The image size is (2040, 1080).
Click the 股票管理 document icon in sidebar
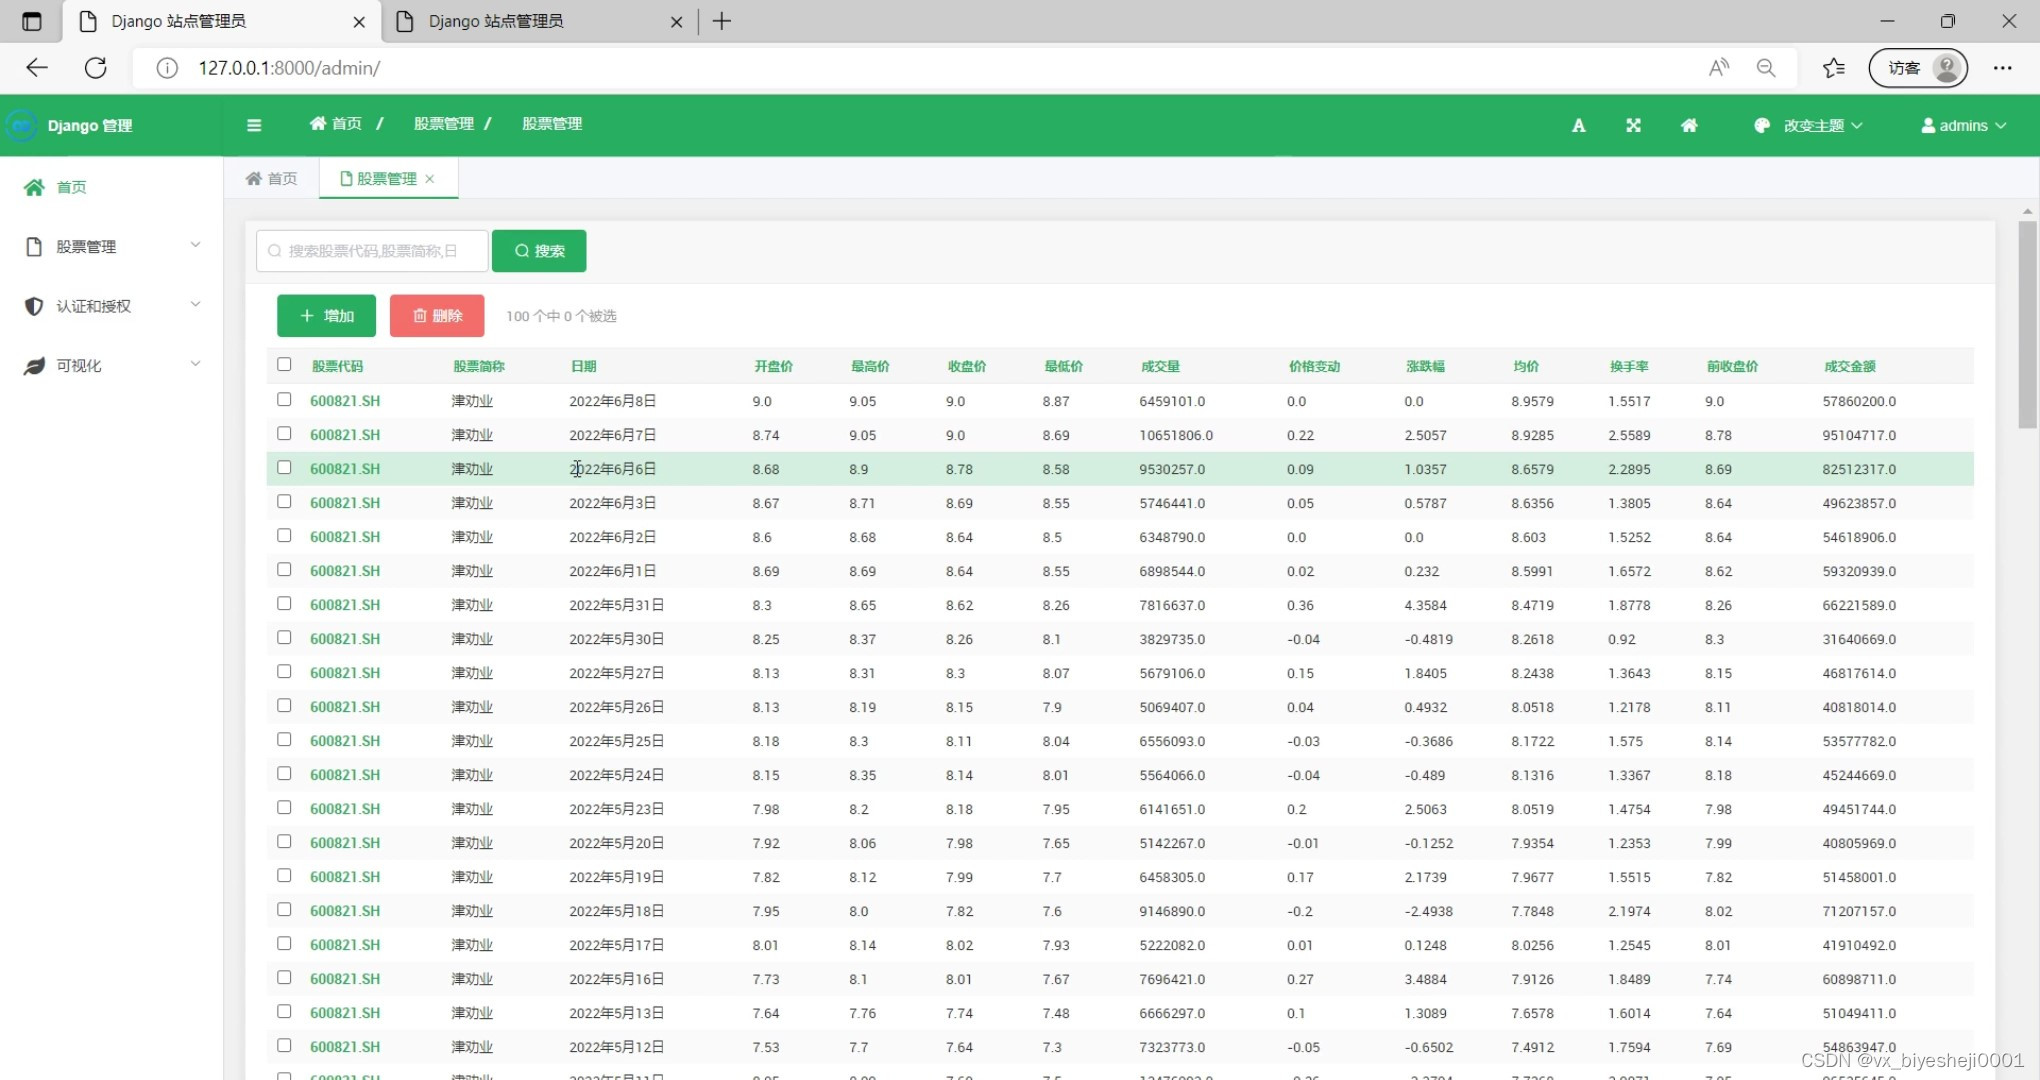(34, 247)
